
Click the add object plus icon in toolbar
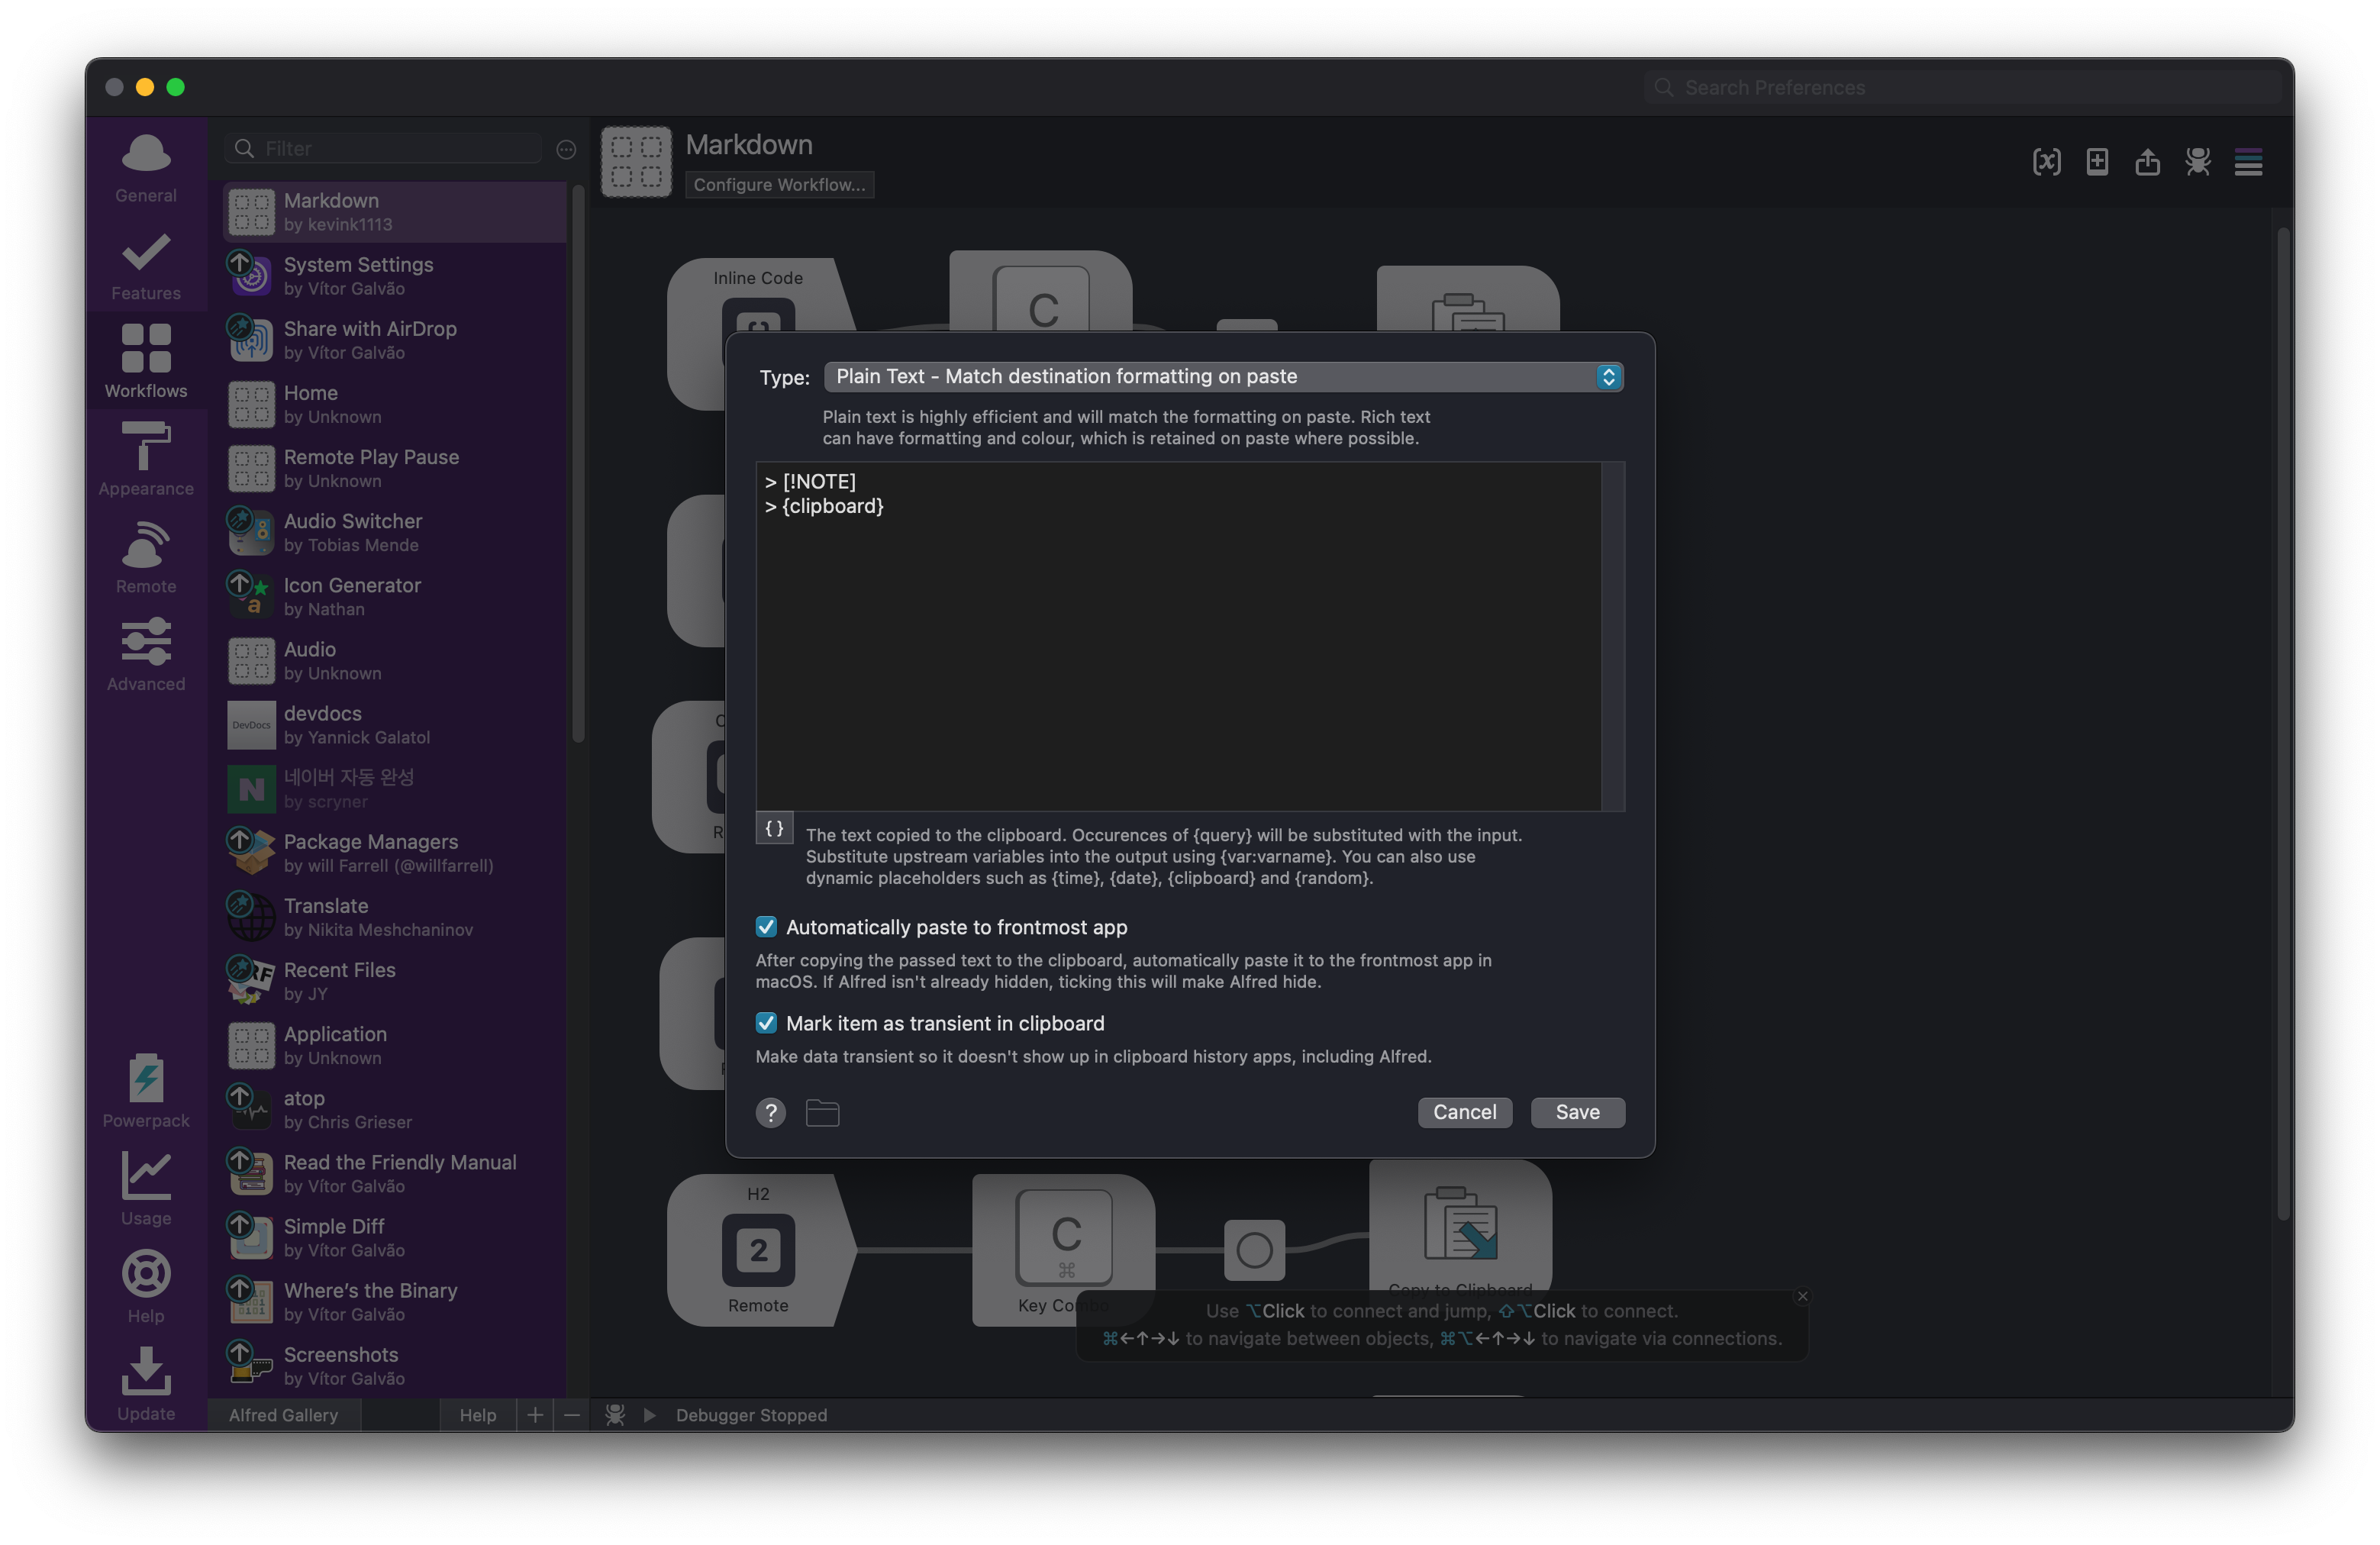click(2097, 162)
